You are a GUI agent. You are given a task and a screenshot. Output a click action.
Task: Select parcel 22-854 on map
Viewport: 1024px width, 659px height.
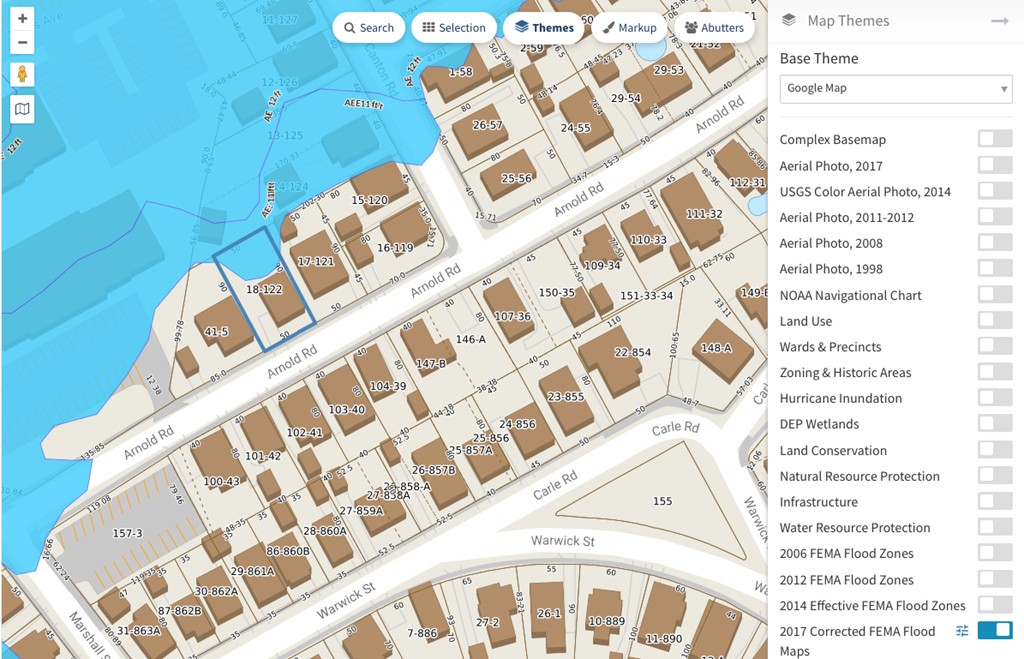point(632,353)
